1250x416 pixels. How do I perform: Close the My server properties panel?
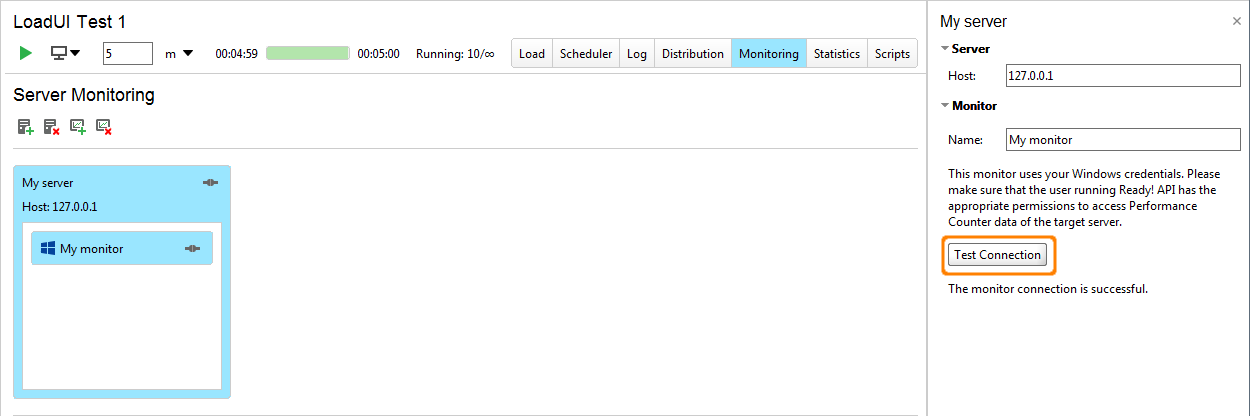point(1237,21)
